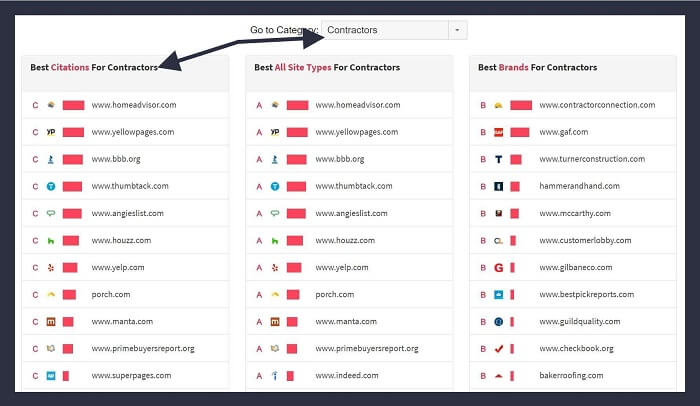The height and width of the screenshot is (406, 700).
Task: Open www.mccarthy.com link
Action: (x=575, y=213)
